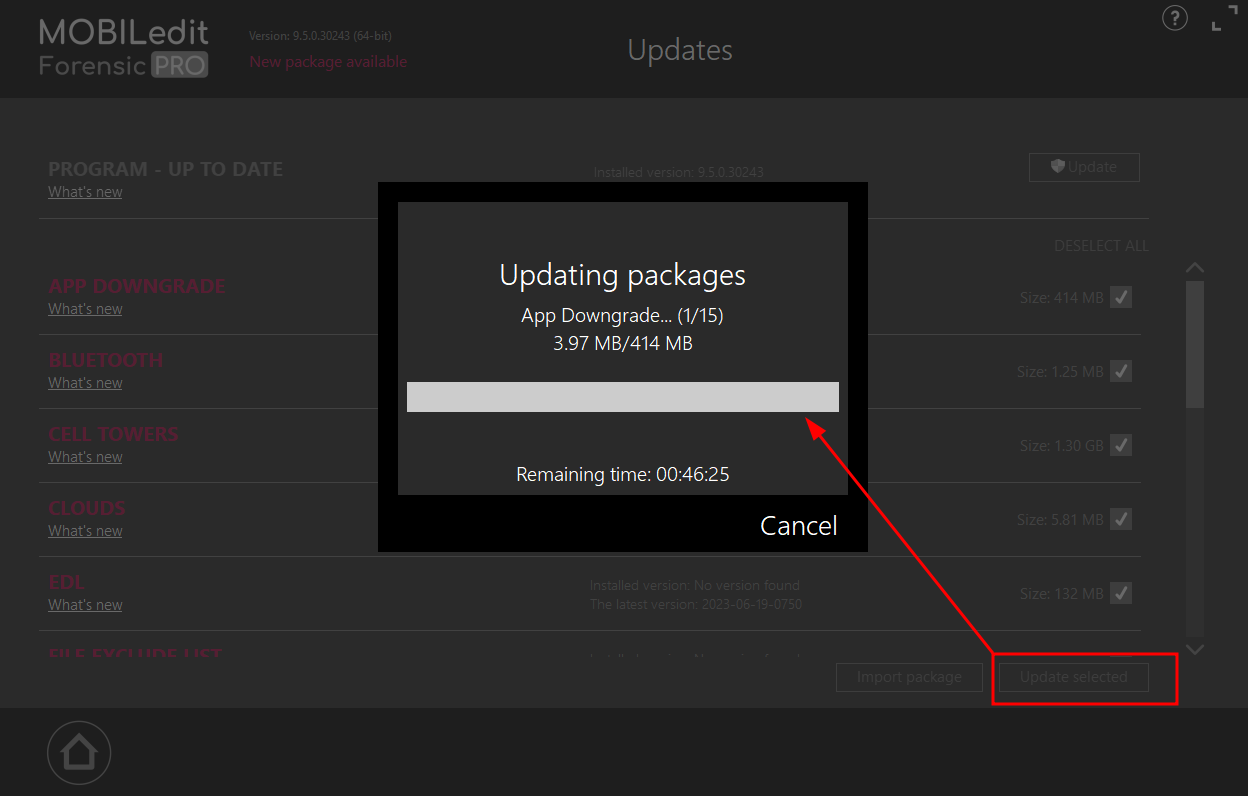
Task: Uncheck the Bluetooth package checkbox
Action: 1121,371
